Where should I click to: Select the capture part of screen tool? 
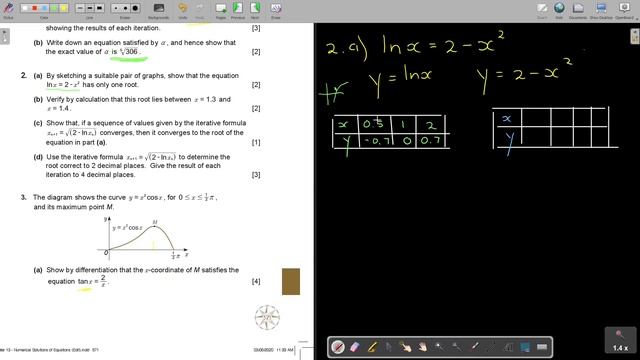525,347
